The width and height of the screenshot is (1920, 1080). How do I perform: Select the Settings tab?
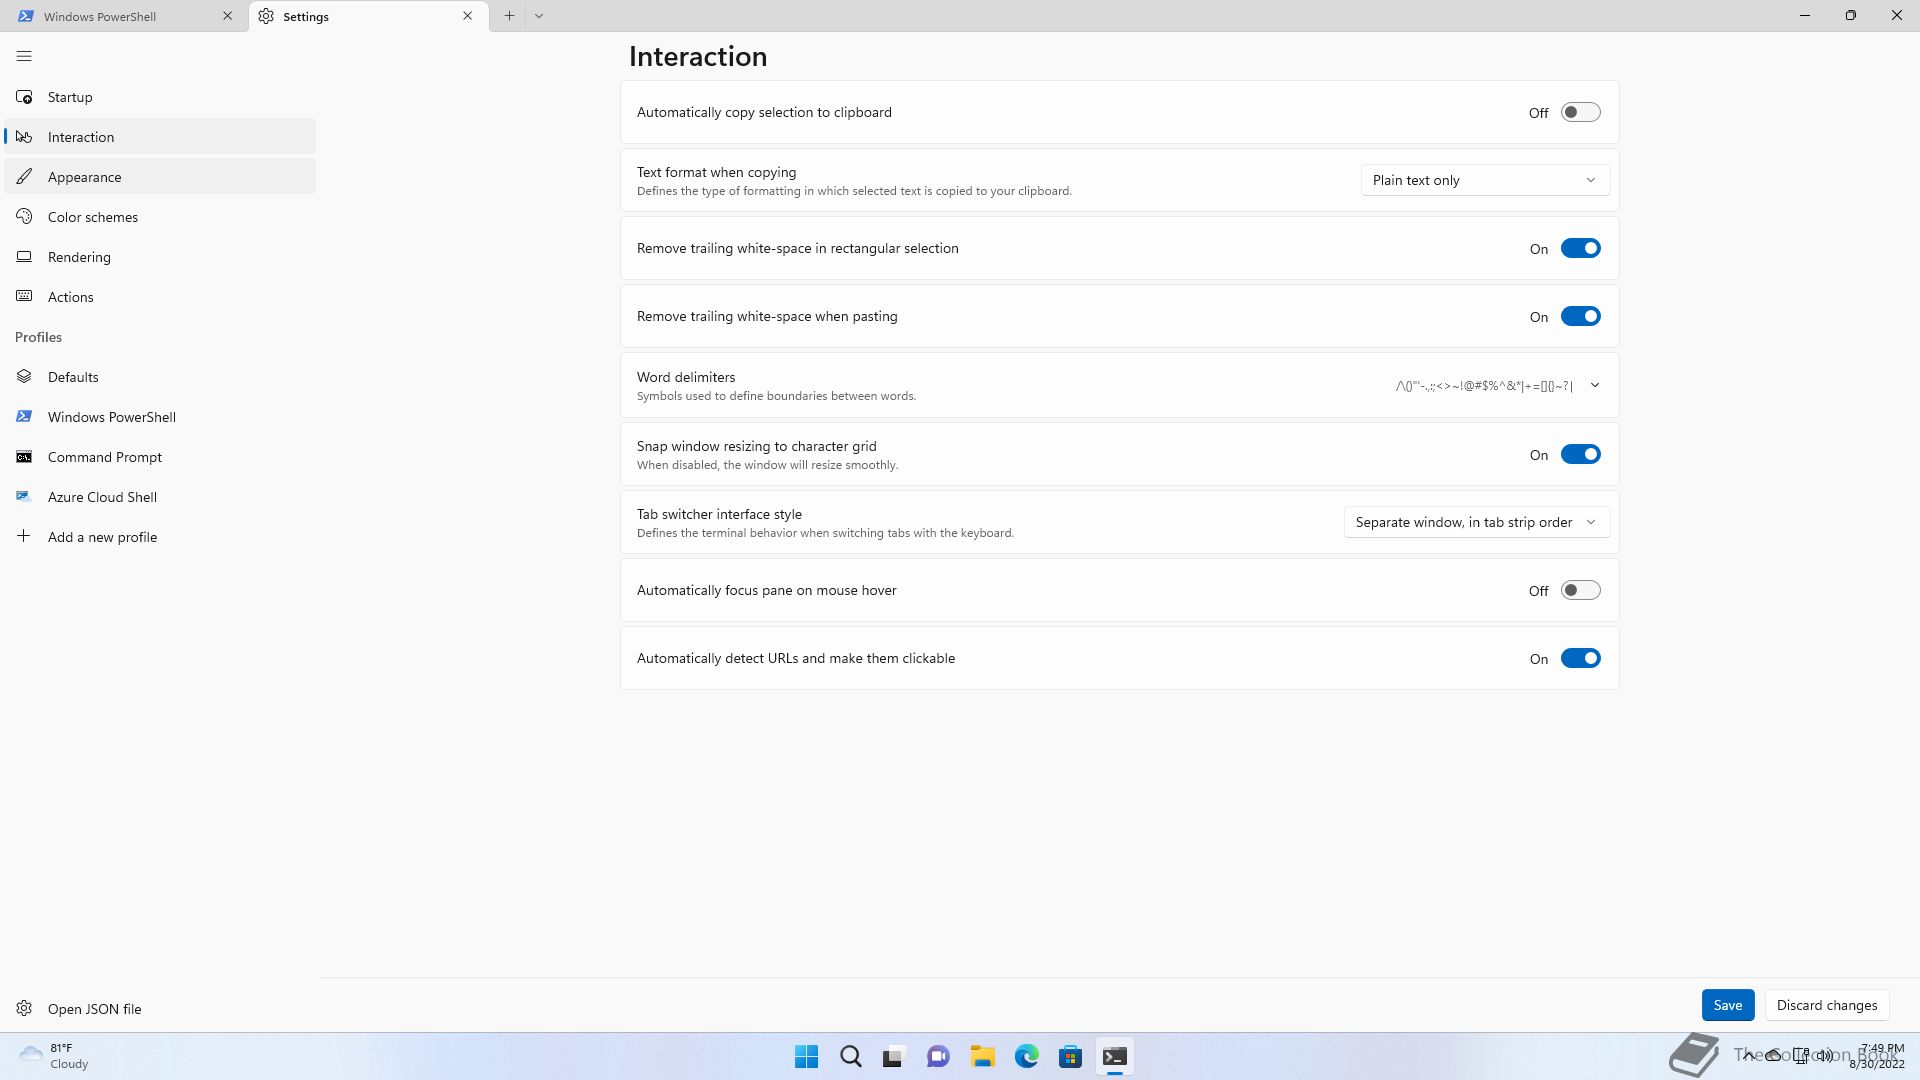tap(368, 16)
